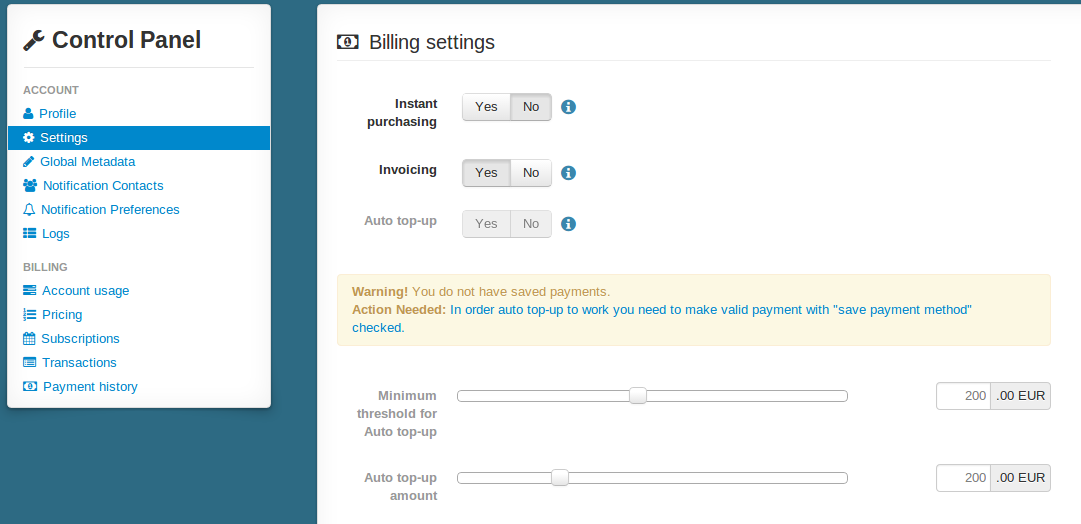Set Invoicing to No
Image resolution: width=1081 pixels, height=524 pixels.
(x=531, y=173)
